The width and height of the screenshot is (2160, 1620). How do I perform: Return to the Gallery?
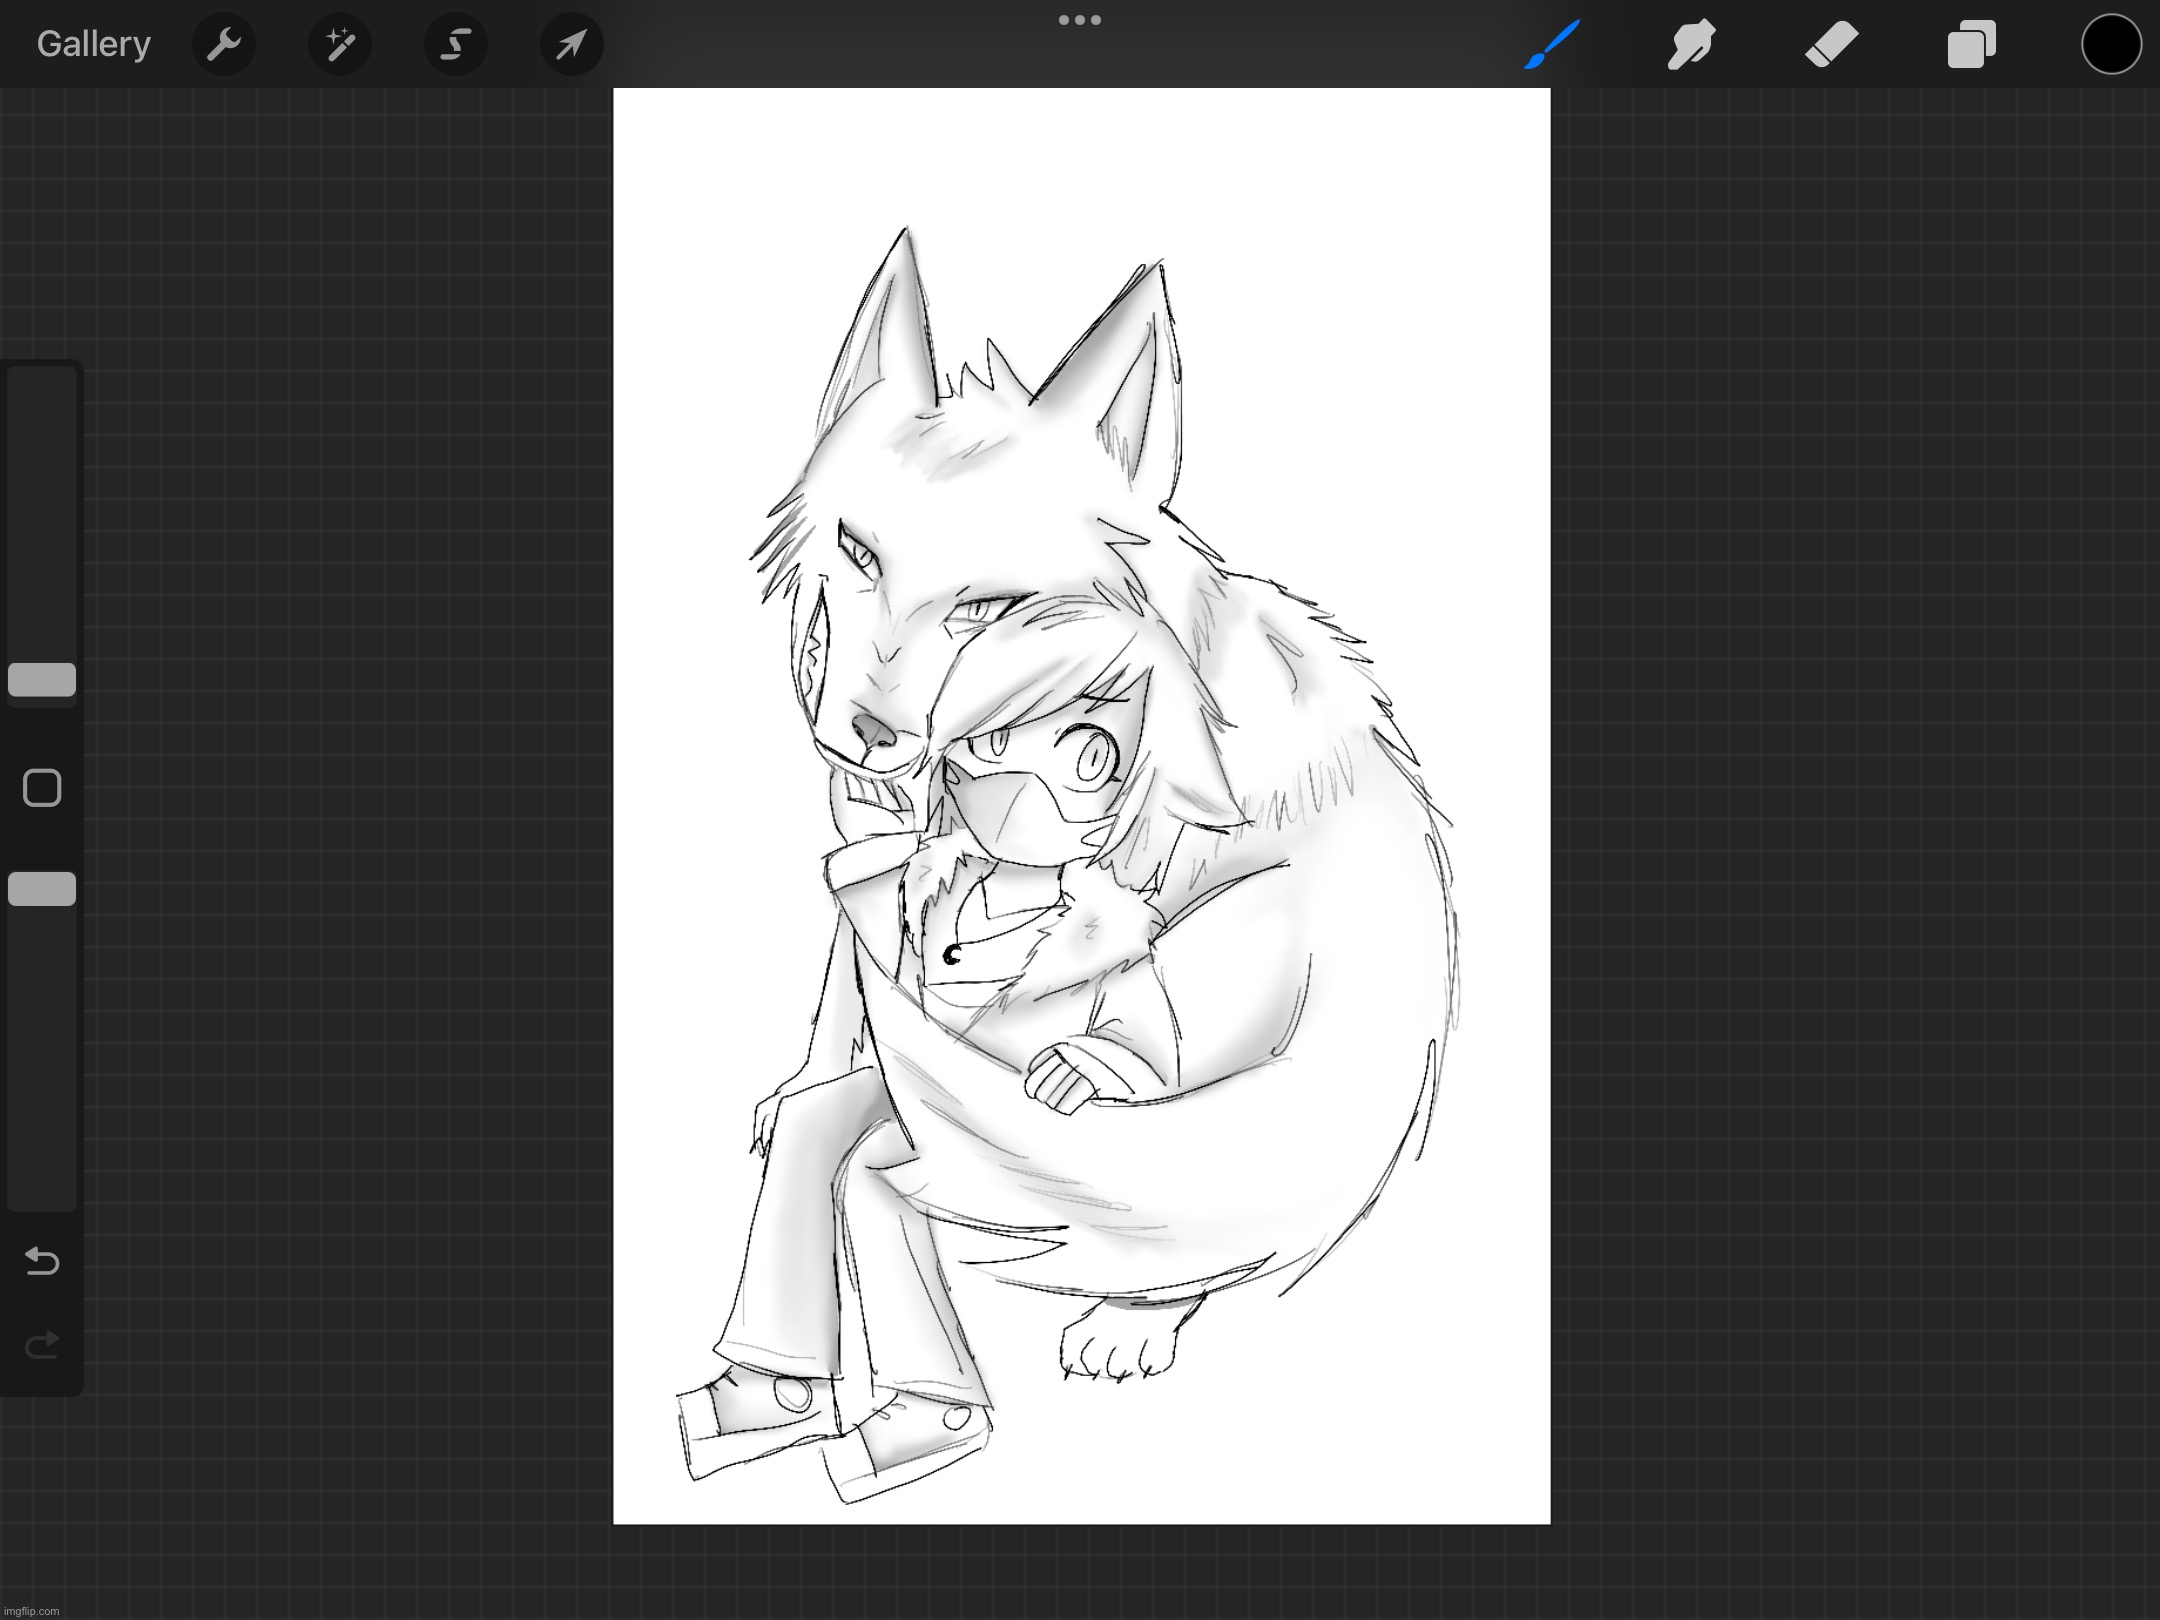pyautogui.click(x=93, y=44)
